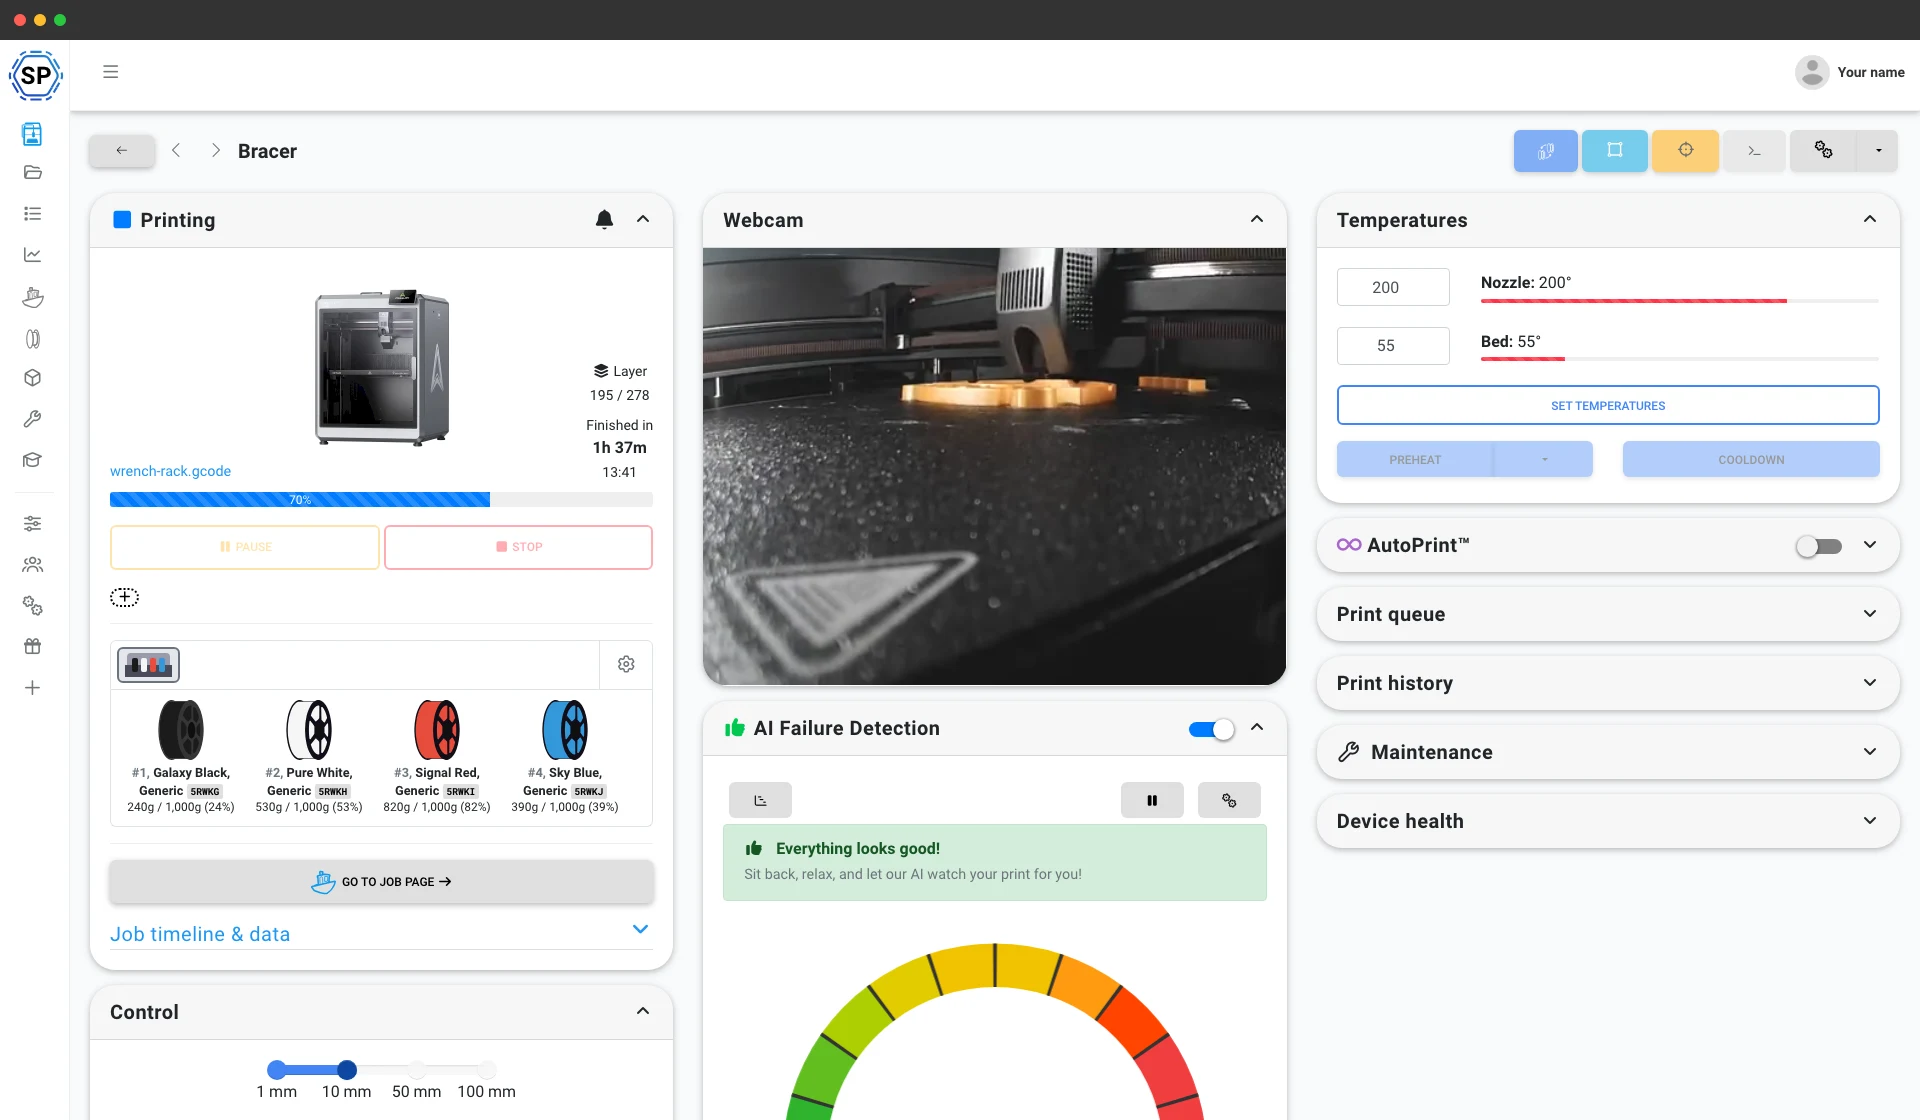Pause AI failure detection monitoring
This screenshot has width=1920, height=1120.
1152,800
